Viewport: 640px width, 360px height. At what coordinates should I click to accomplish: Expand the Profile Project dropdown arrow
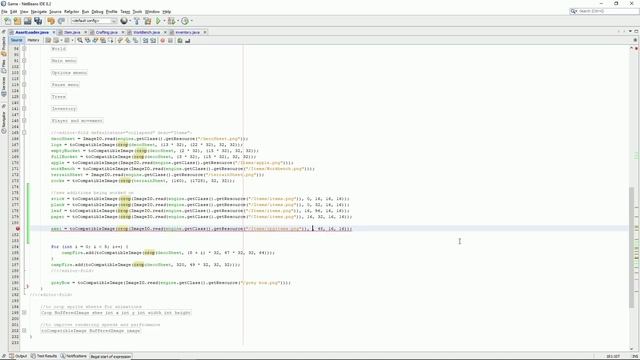(191, 21)
